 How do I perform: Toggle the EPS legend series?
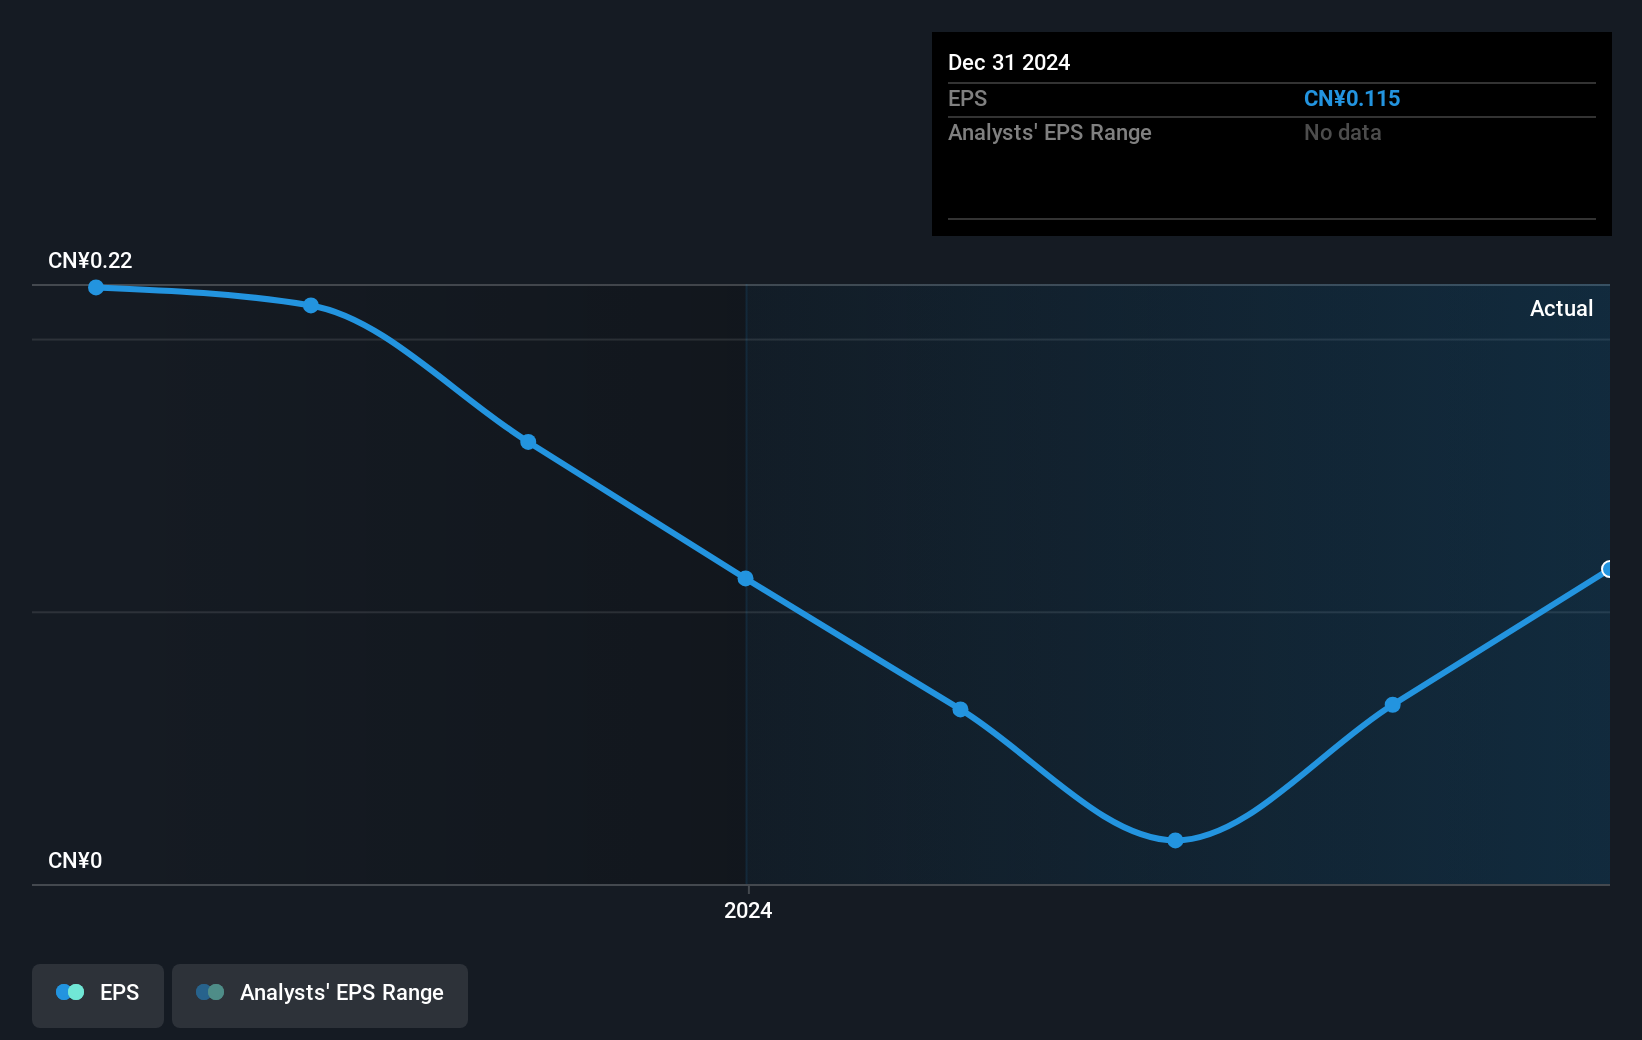[x=98, y=995]
